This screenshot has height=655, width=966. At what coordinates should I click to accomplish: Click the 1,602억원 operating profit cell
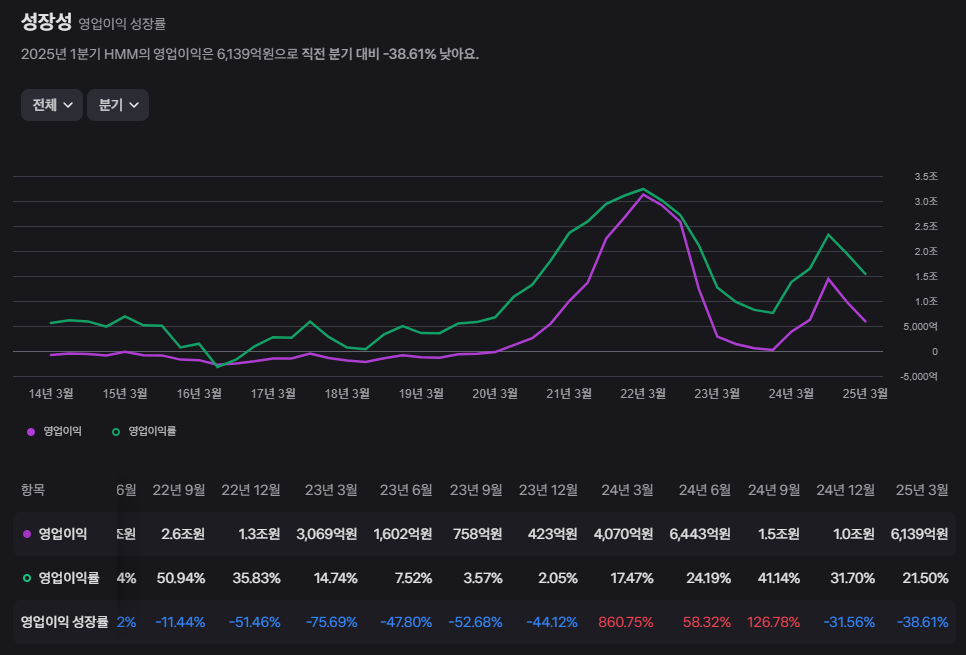pyautogui.click(x=403, y=534)
